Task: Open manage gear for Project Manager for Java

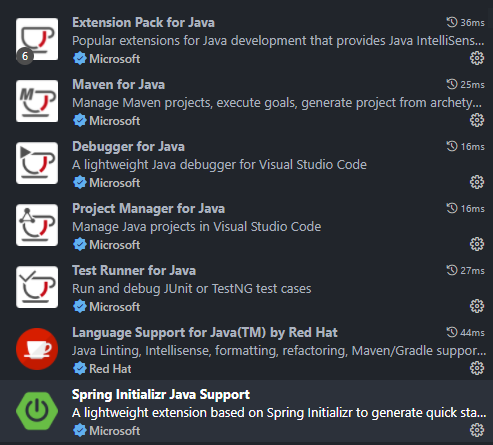Action: (x=477, y=244)
